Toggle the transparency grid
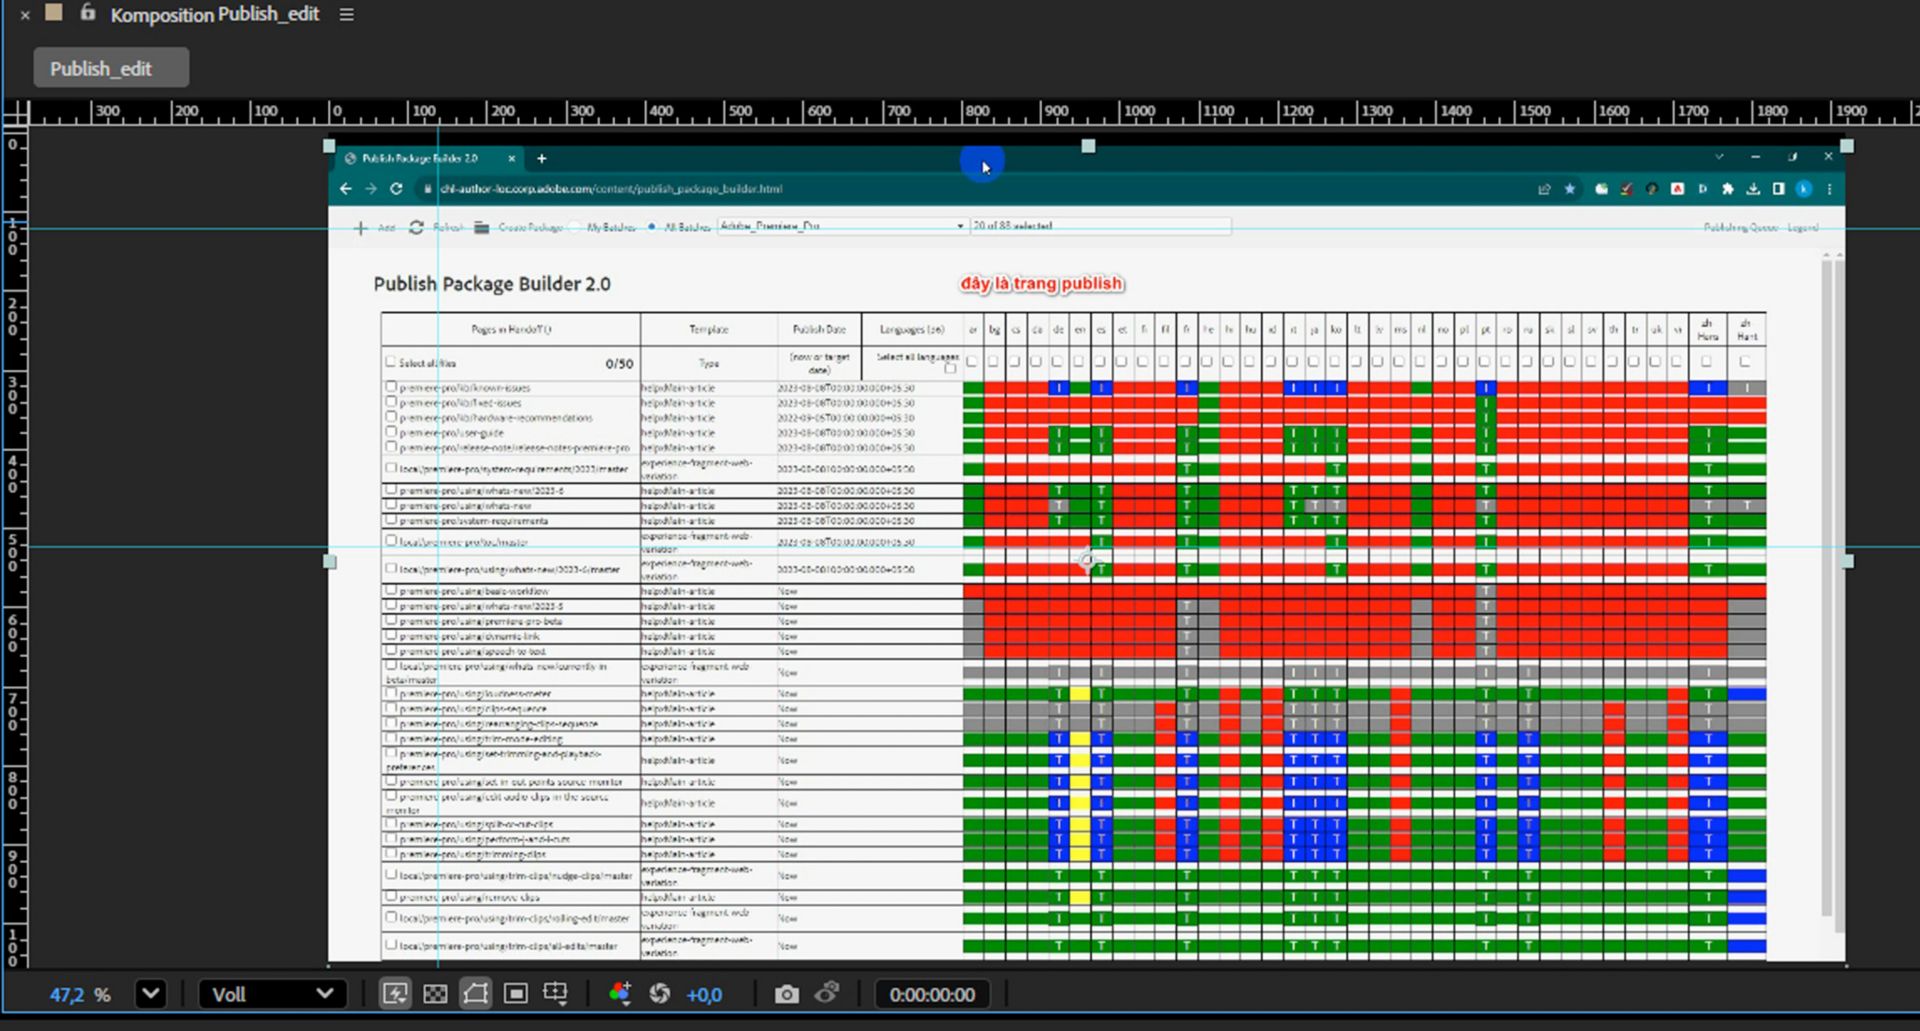1920x1031 pixels. point(435,994)
